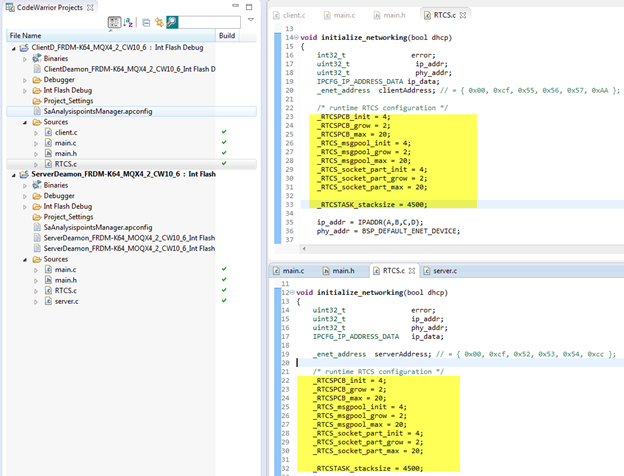
Task: Click the Binaries icon under ClientD project
Action: [x=37, y=58]
